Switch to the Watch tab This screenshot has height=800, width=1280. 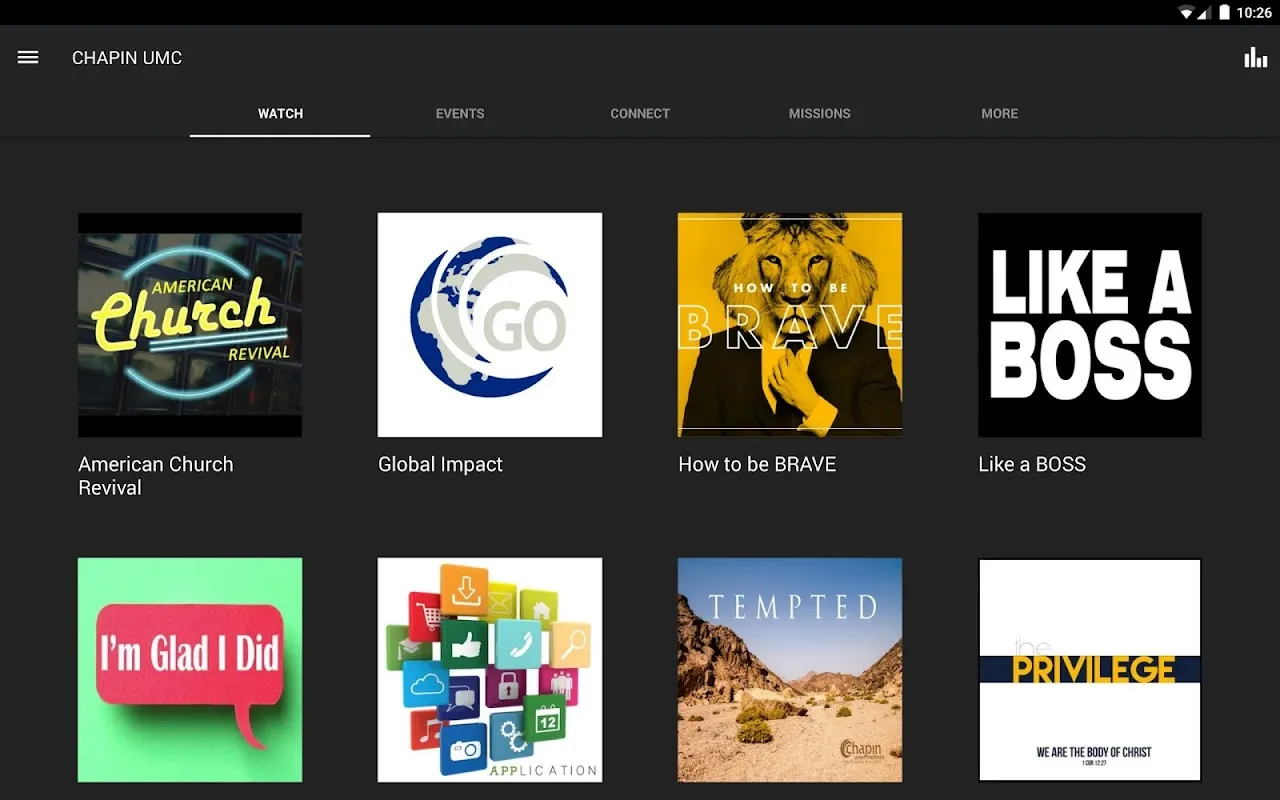pos(280,114)
